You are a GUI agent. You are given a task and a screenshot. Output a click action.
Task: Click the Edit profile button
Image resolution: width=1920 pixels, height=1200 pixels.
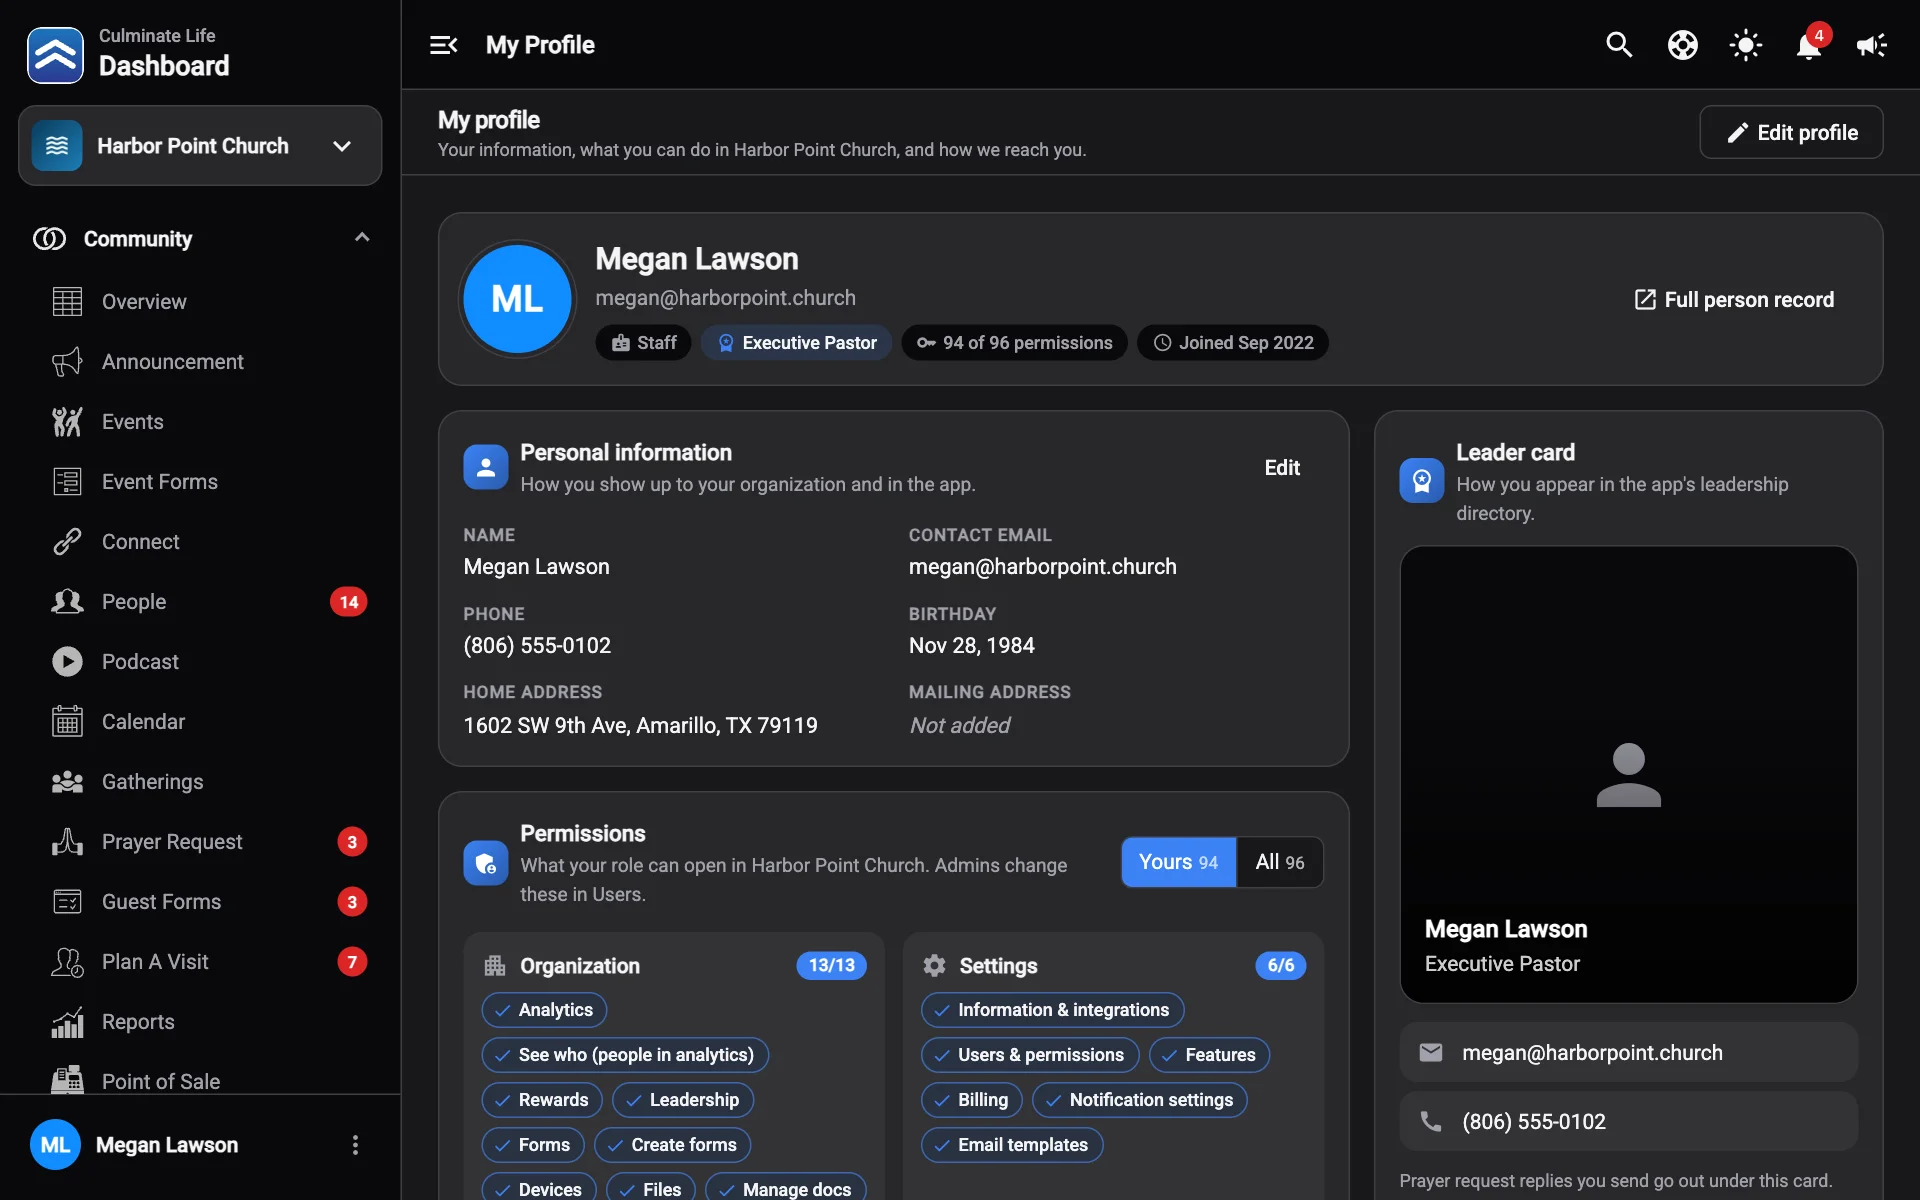1791,132
